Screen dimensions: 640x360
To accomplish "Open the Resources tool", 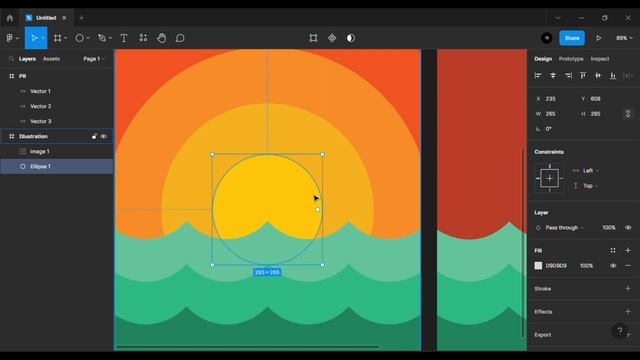I will click(x=143, y=38).
